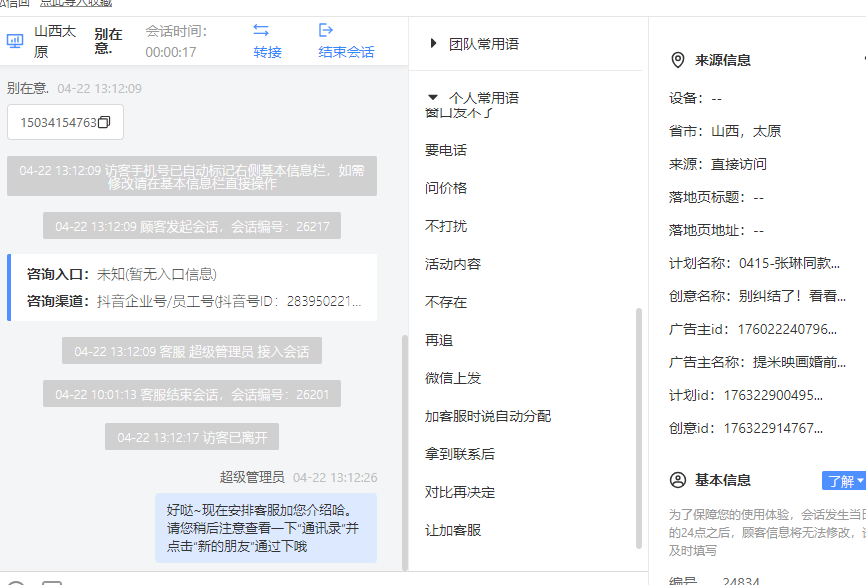Select the 不存在 quick phrase
The width and height of the screenshot is (866, 585).
(x=446, y=302)
